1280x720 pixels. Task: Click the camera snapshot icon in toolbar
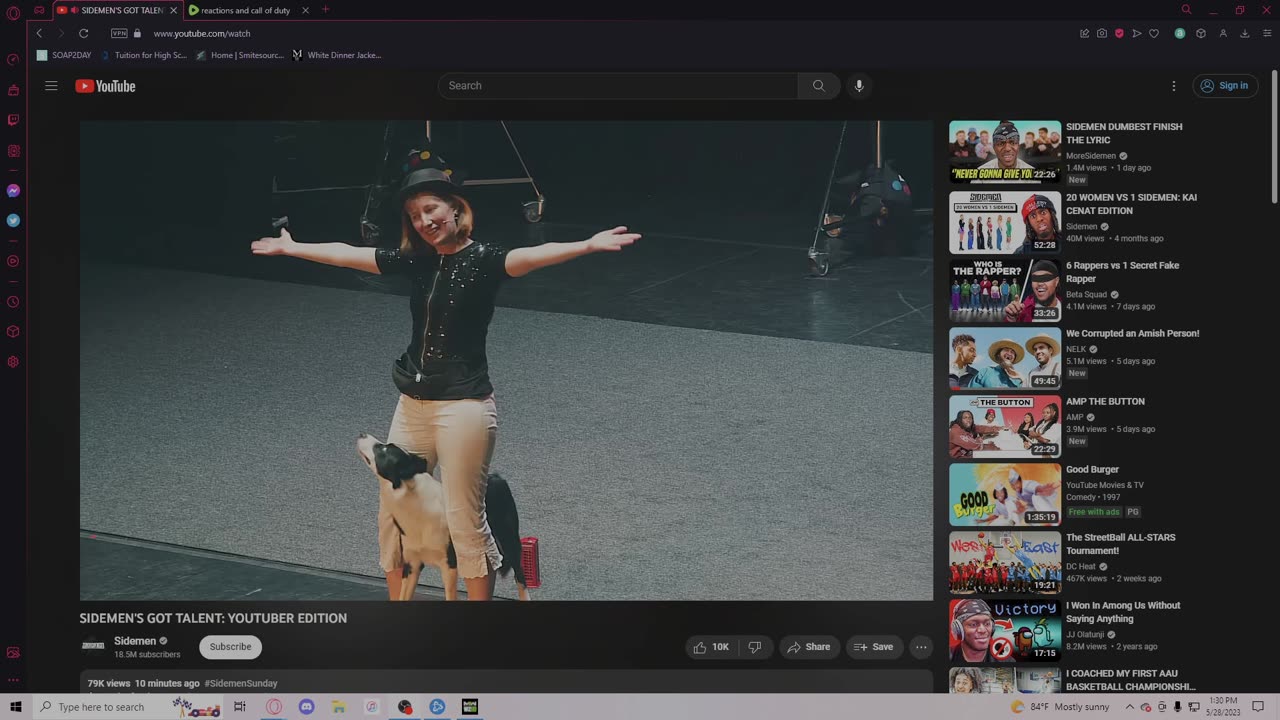point(1102,33)
